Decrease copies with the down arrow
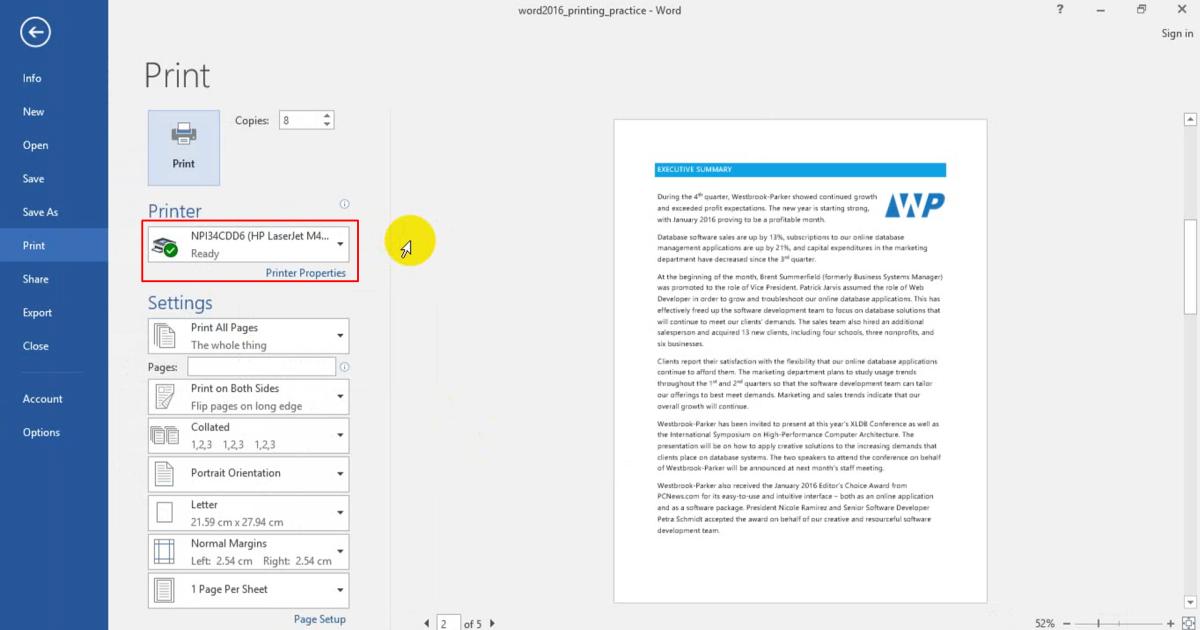Screen dimensions: 1200x630 (x=327, y=125)
